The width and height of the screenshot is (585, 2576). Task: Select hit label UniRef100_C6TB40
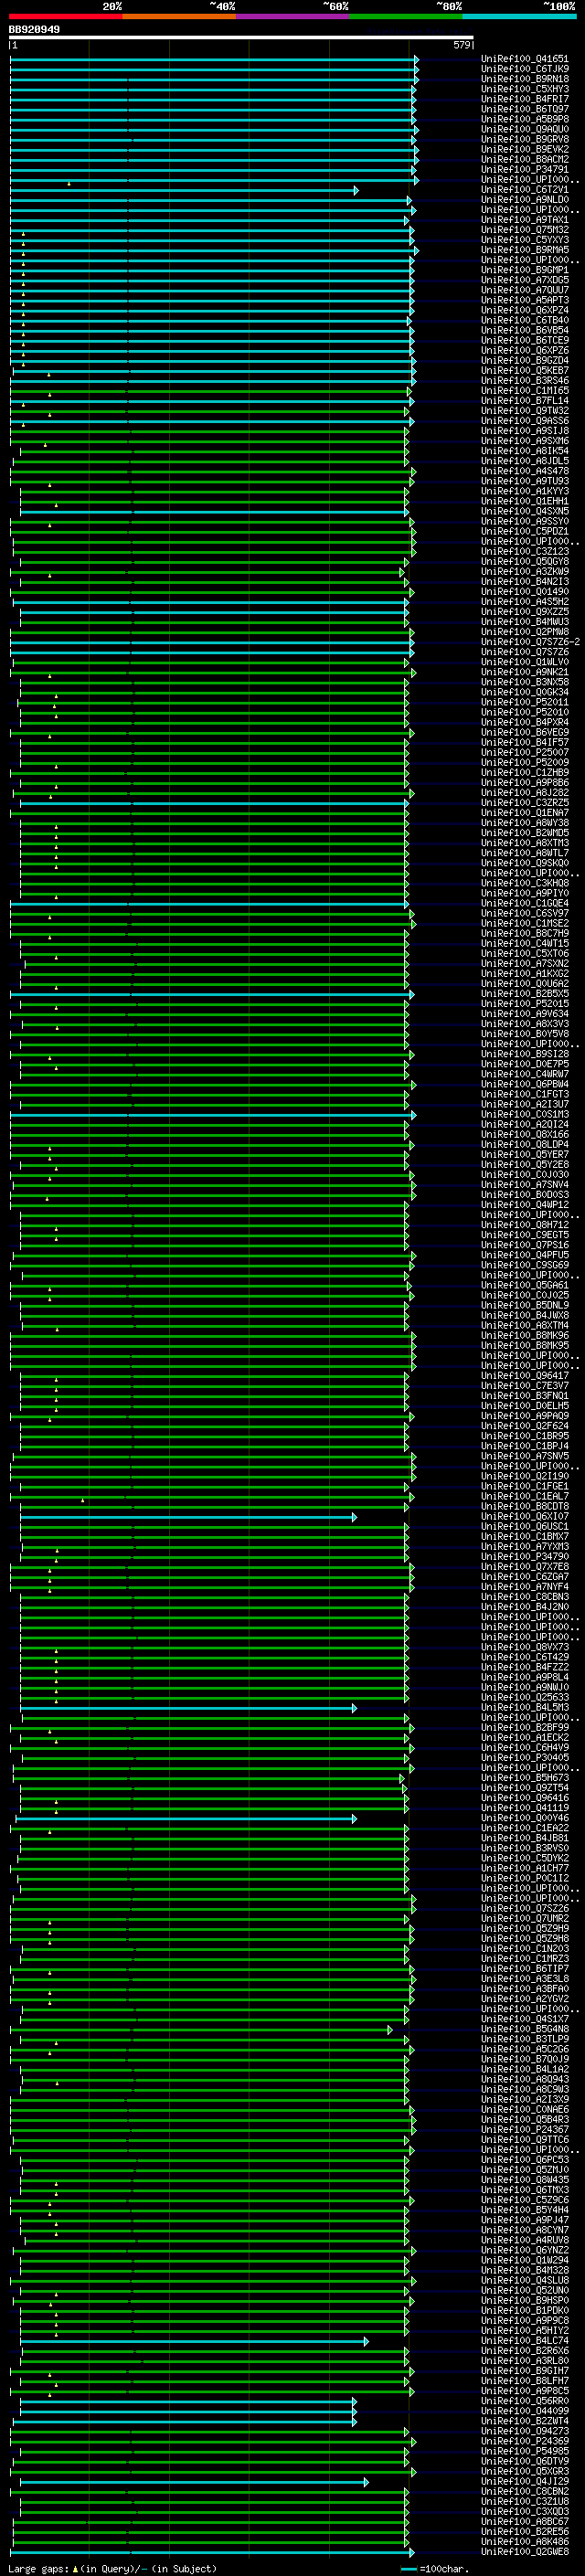coord(525,320)
